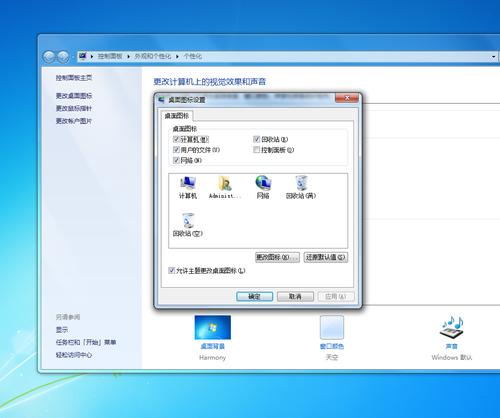
Task: Click the 窗口颜色 link label
Action: [x=332, y=346]
